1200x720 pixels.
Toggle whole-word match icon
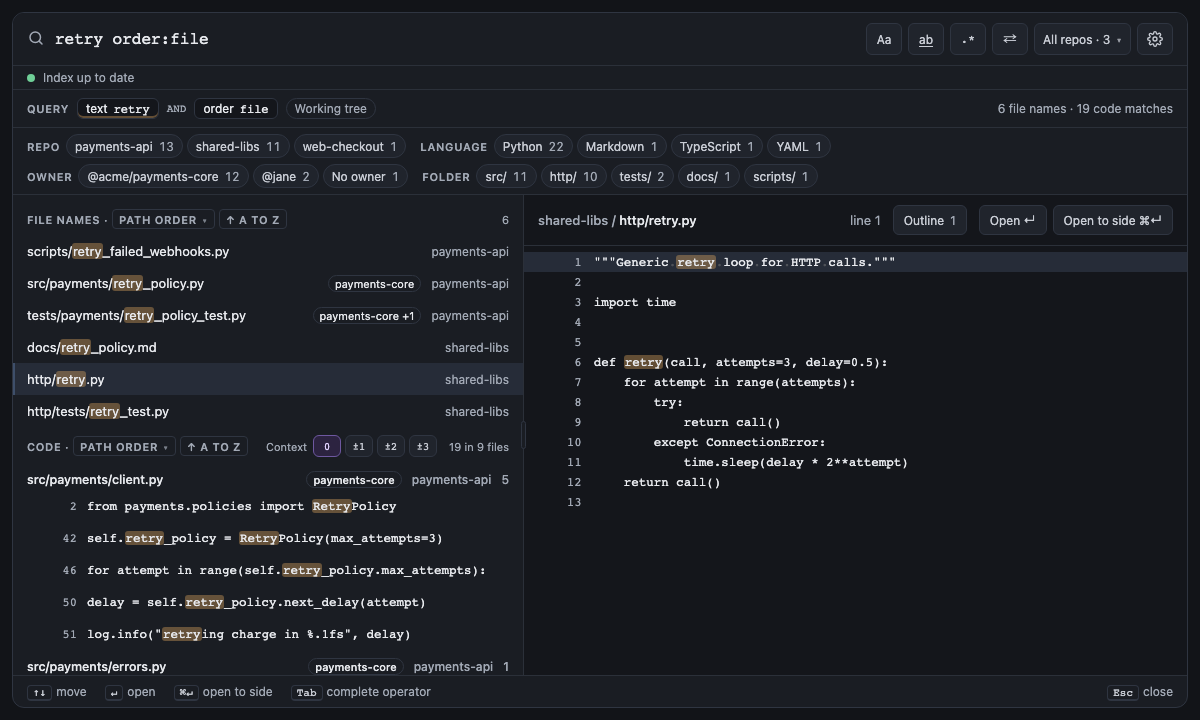point(926,39)
